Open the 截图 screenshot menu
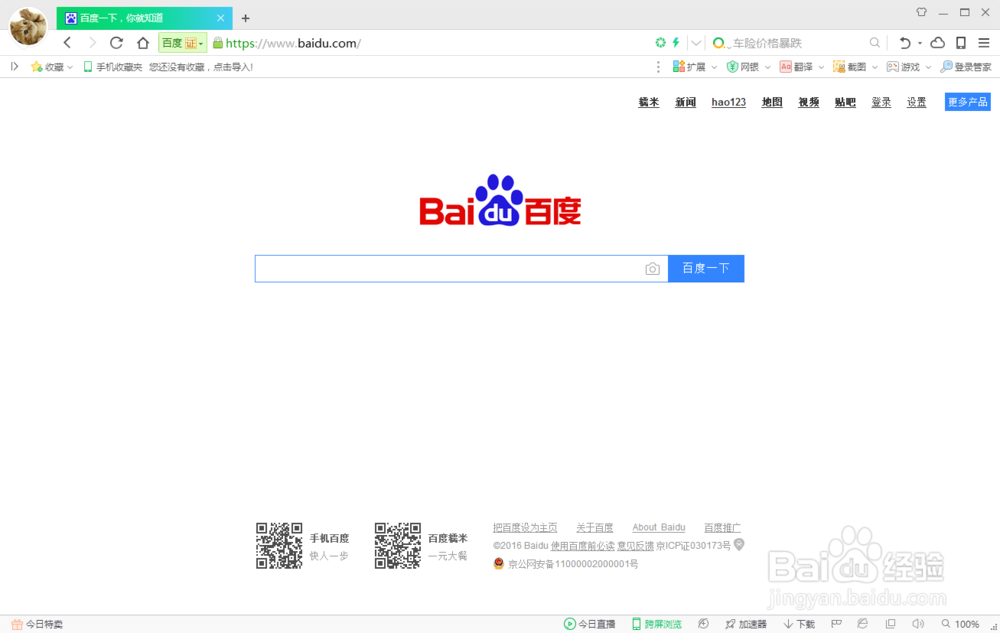 pyautogui.click(x=855, y=66)
